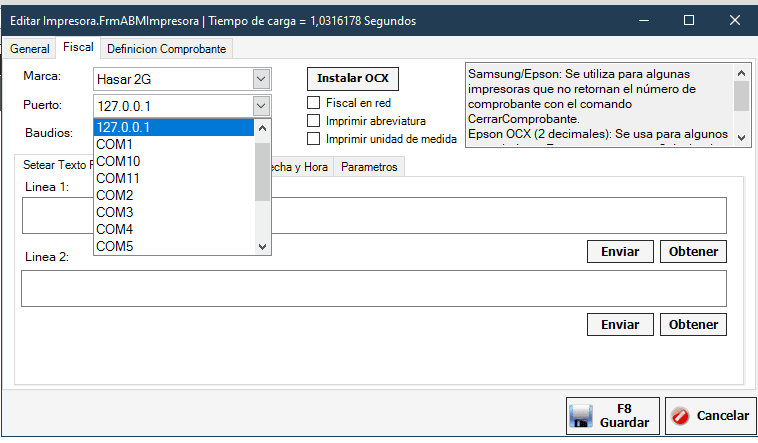Screen dimensions: 758x443
Task: Open the Parametros tab
Action: click(x=369, y=167)
